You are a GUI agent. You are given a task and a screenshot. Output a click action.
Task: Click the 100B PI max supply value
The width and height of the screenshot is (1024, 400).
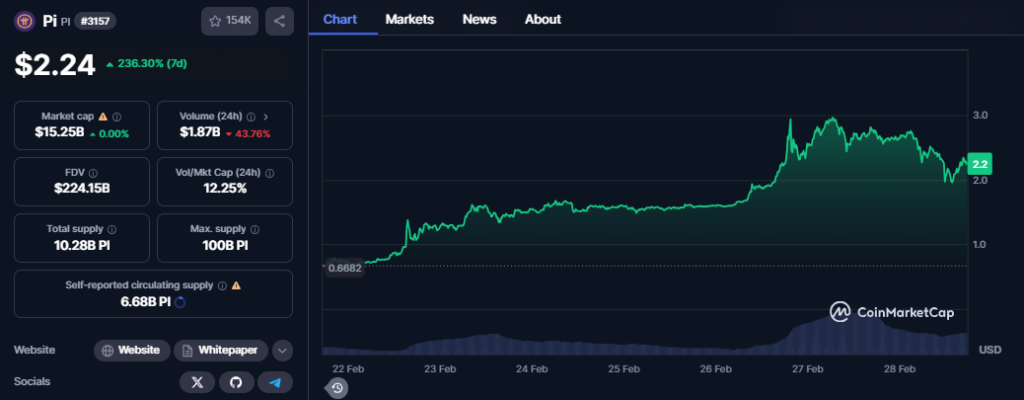225,246
